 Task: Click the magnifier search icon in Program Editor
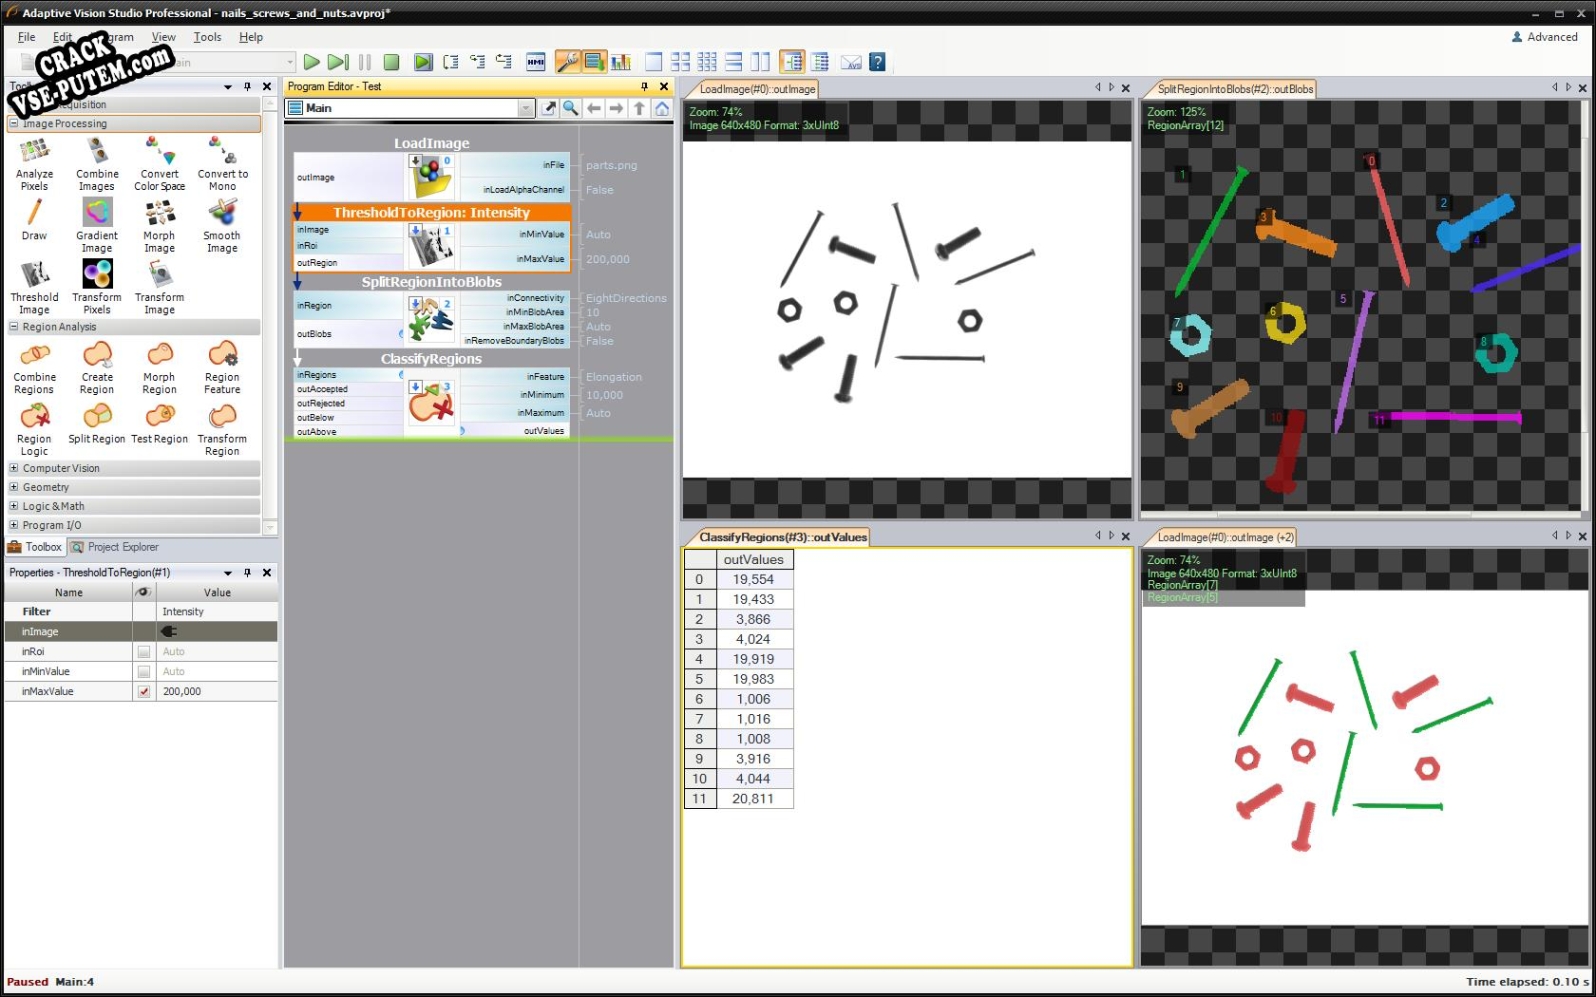tap(570, 108)
